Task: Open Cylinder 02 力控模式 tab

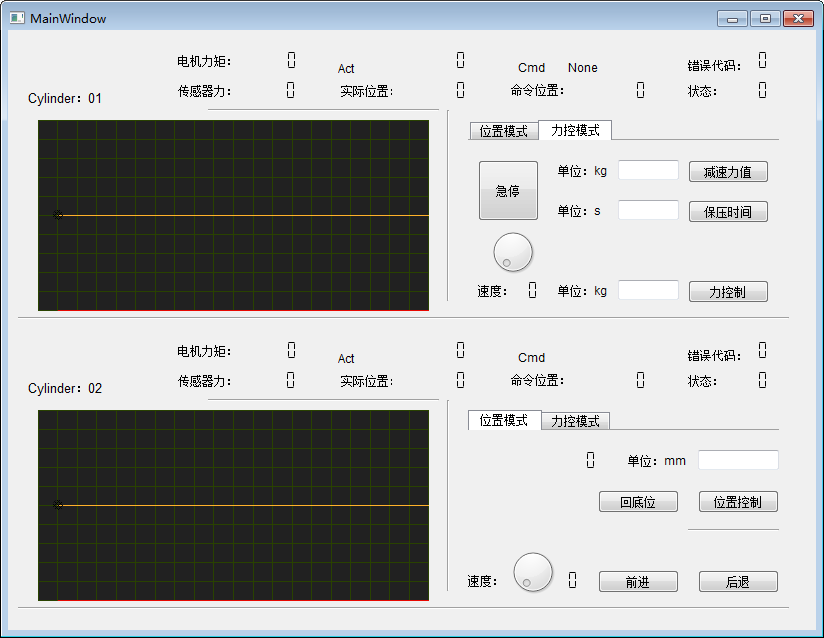Action: [575, 421]
